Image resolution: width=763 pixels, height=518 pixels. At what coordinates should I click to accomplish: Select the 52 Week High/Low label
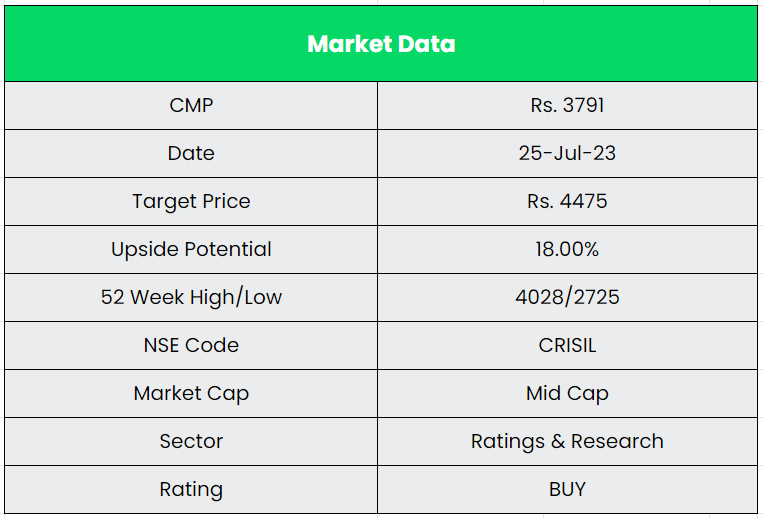pyautogui.click(x=191, y=297)
